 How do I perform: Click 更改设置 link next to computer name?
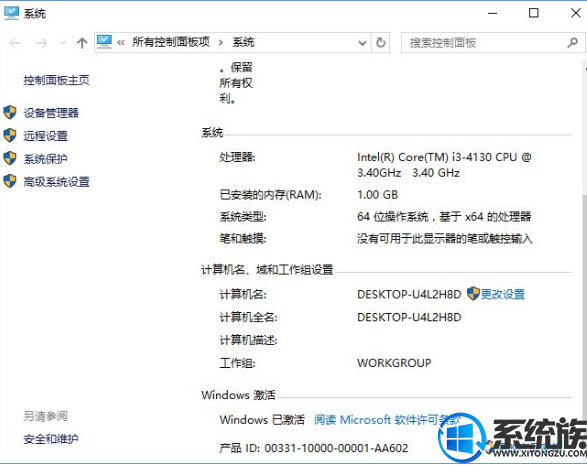502,294
